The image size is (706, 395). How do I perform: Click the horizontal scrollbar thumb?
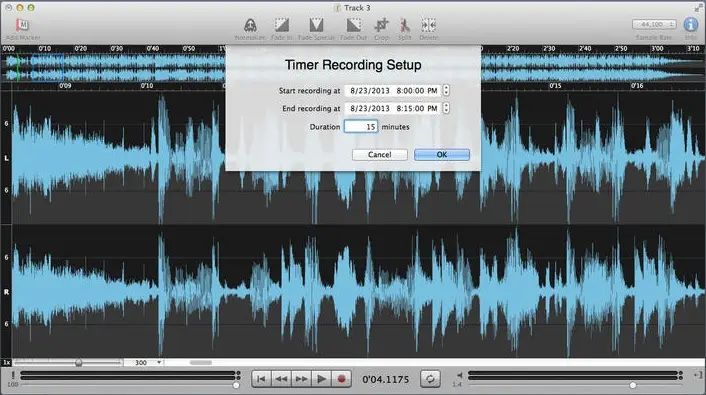pos(200,362)
